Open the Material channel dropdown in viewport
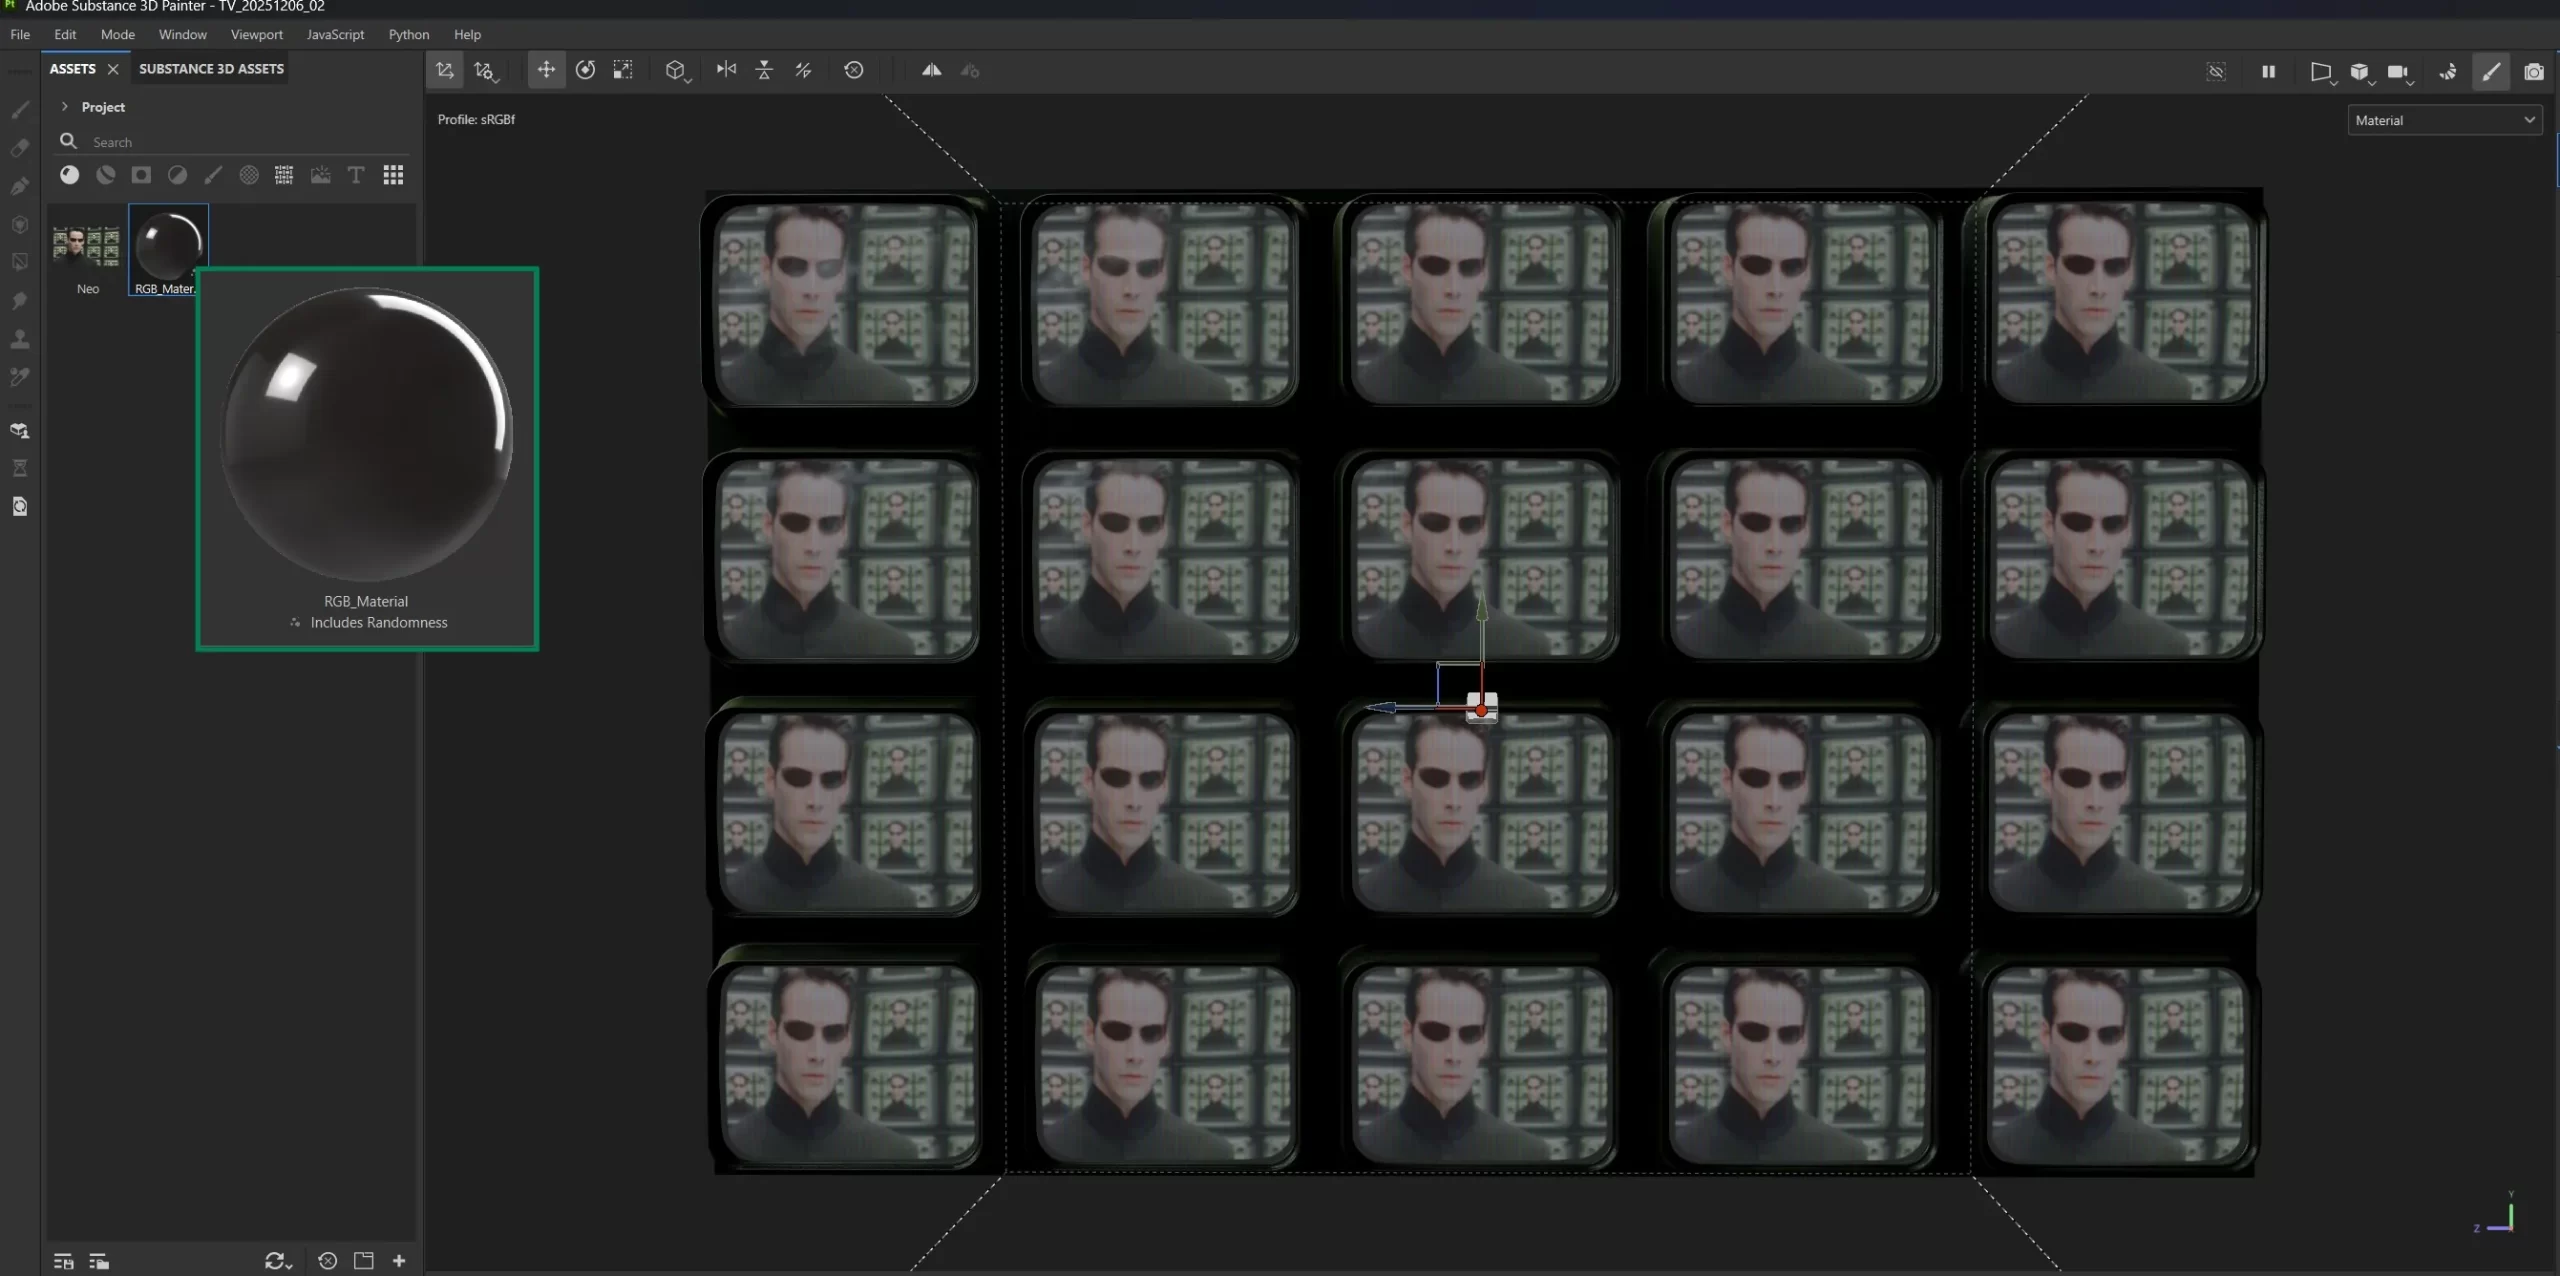Viewport: 2560px width, 1276px height. point(2444,120)
